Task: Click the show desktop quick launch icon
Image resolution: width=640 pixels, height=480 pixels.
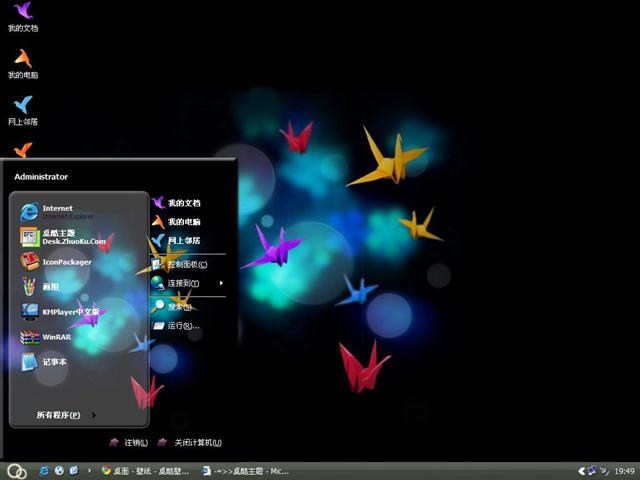Action: [x=74, y=471]
